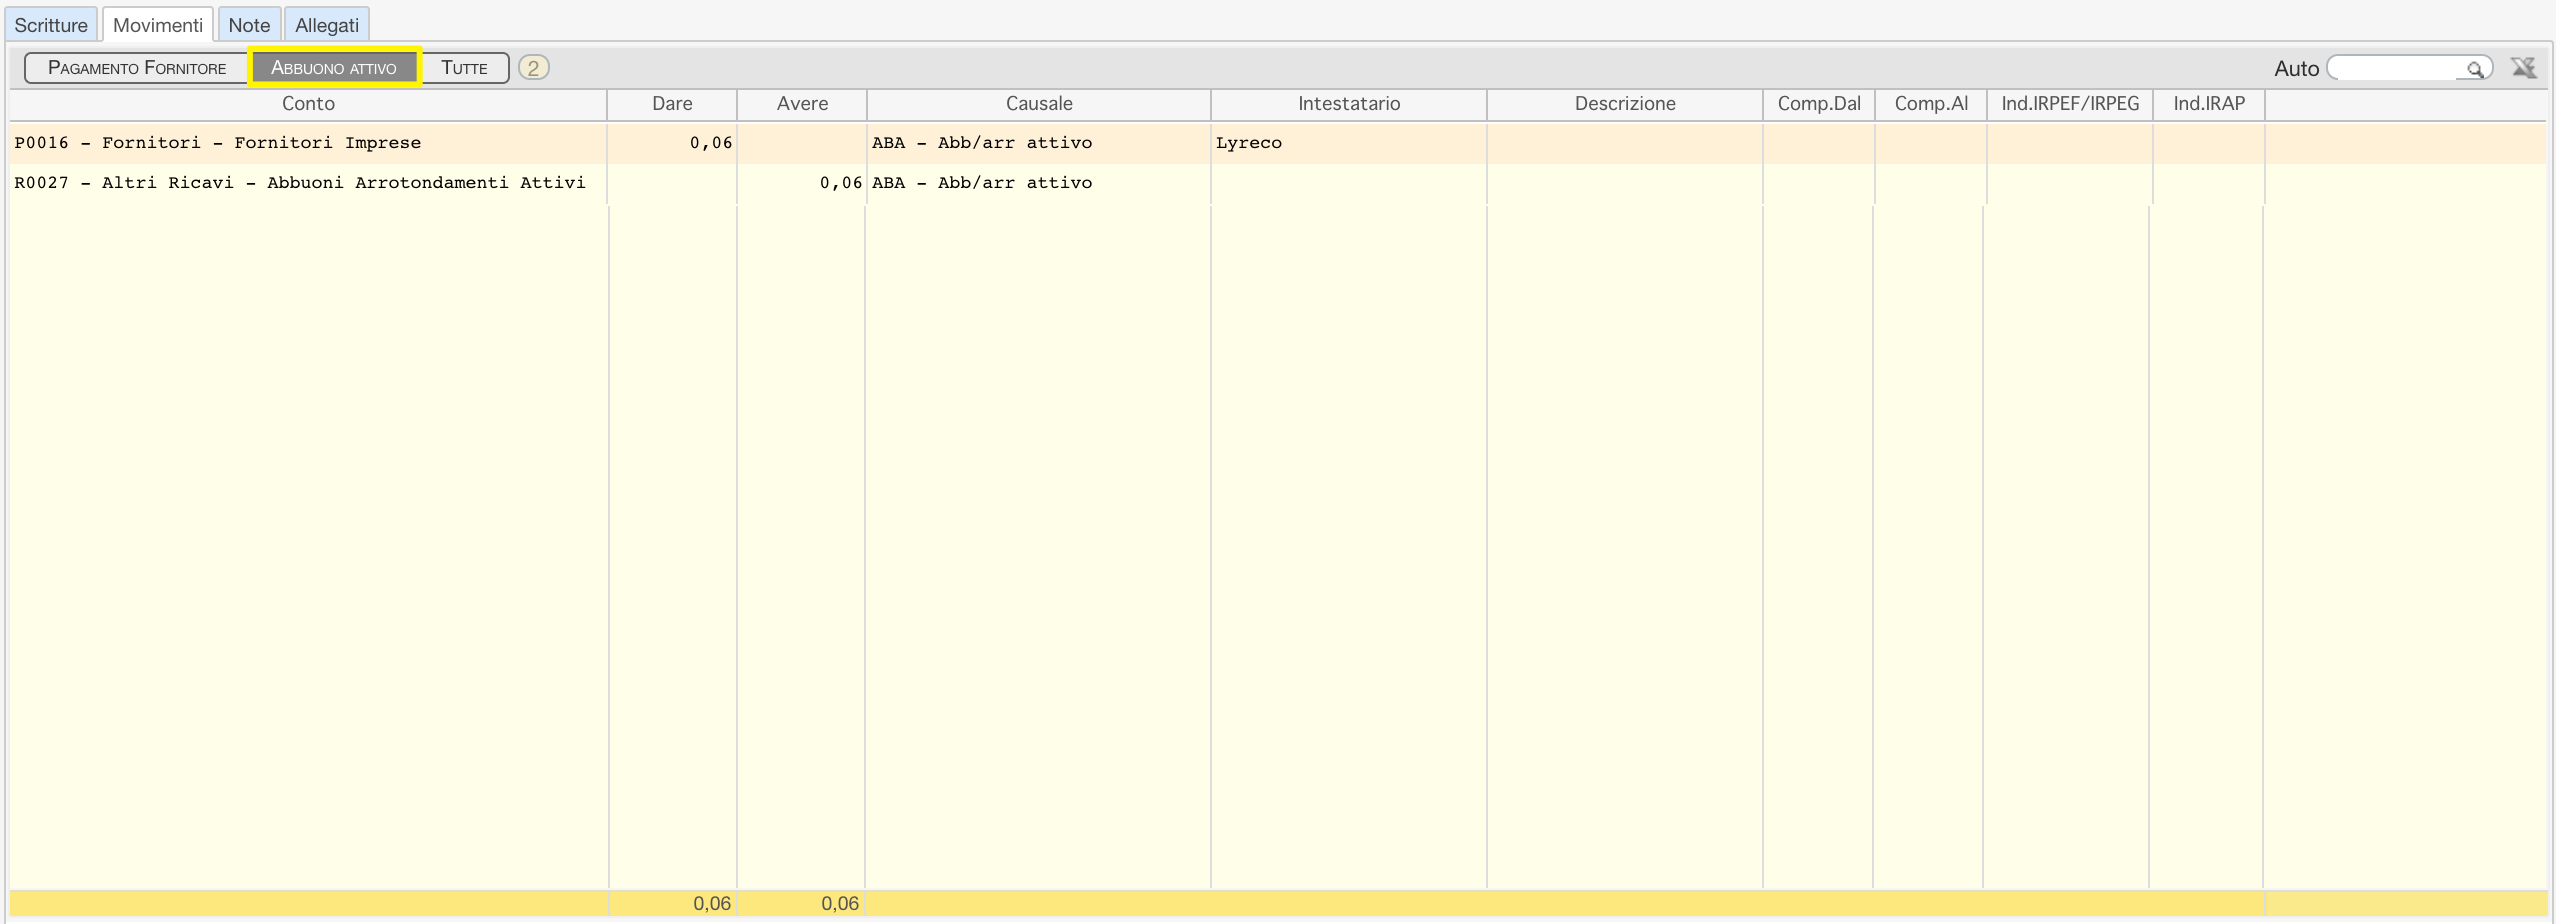The width and height of the screenshot is (2556, 924).
Task: Click the Intestatario column header
Action: pos(1349,104)
